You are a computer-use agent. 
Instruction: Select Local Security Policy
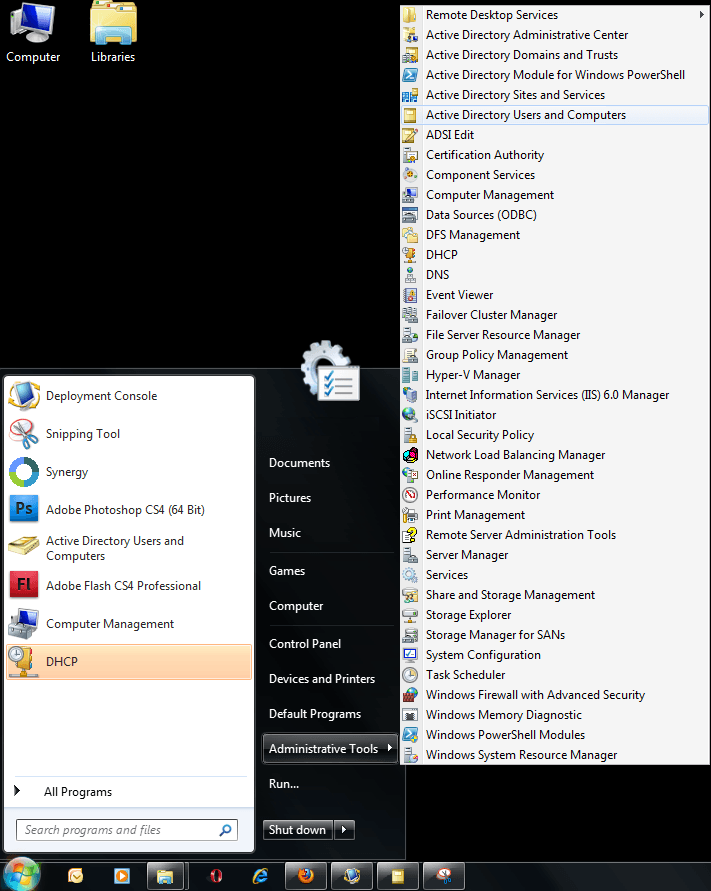pyautogui.click(x=554, y=435)
